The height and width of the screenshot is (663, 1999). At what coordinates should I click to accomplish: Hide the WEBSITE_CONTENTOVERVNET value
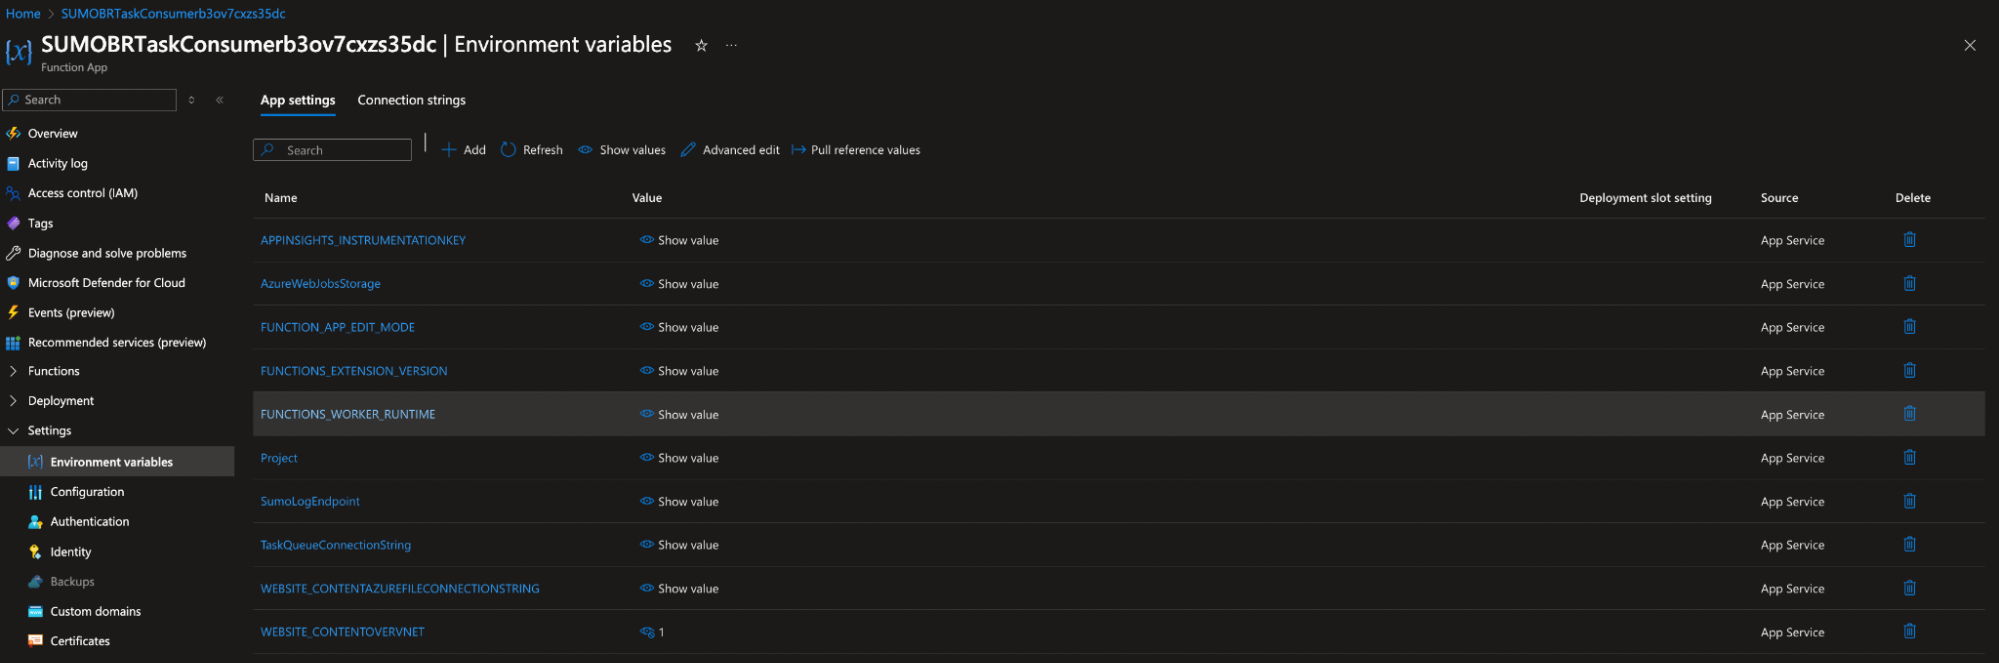pyautogui.click(x=647, y=632)
